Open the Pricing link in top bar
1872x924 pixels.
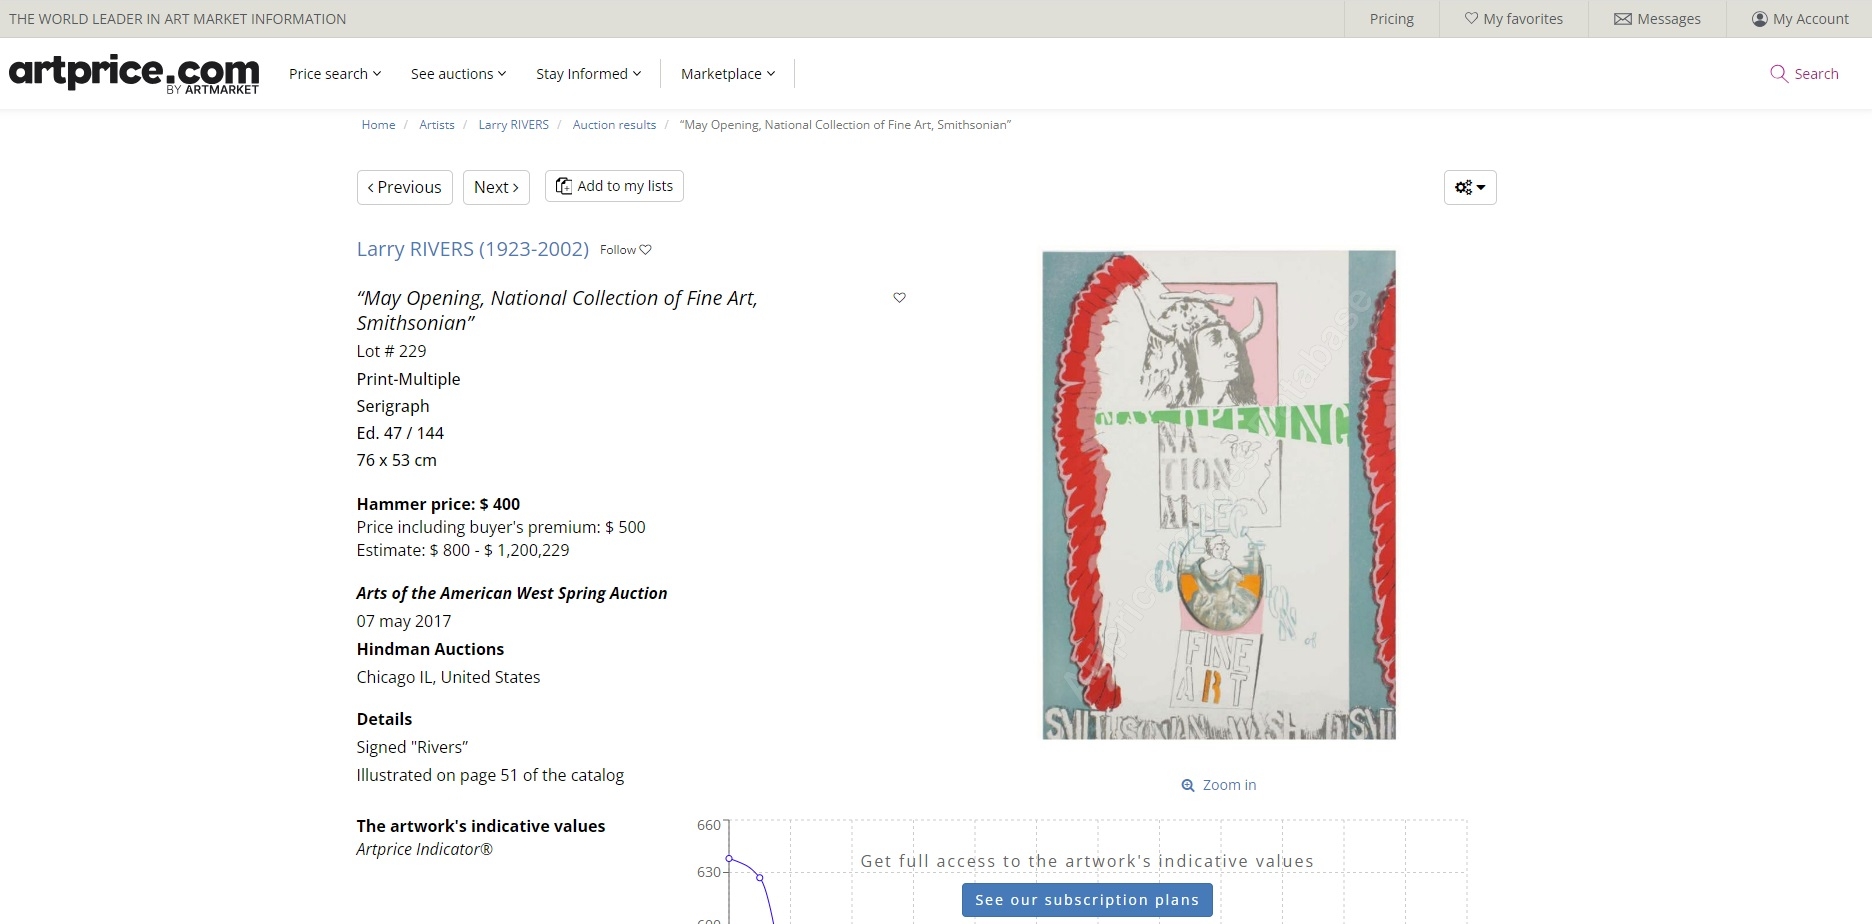click(x=1391, y=19)
